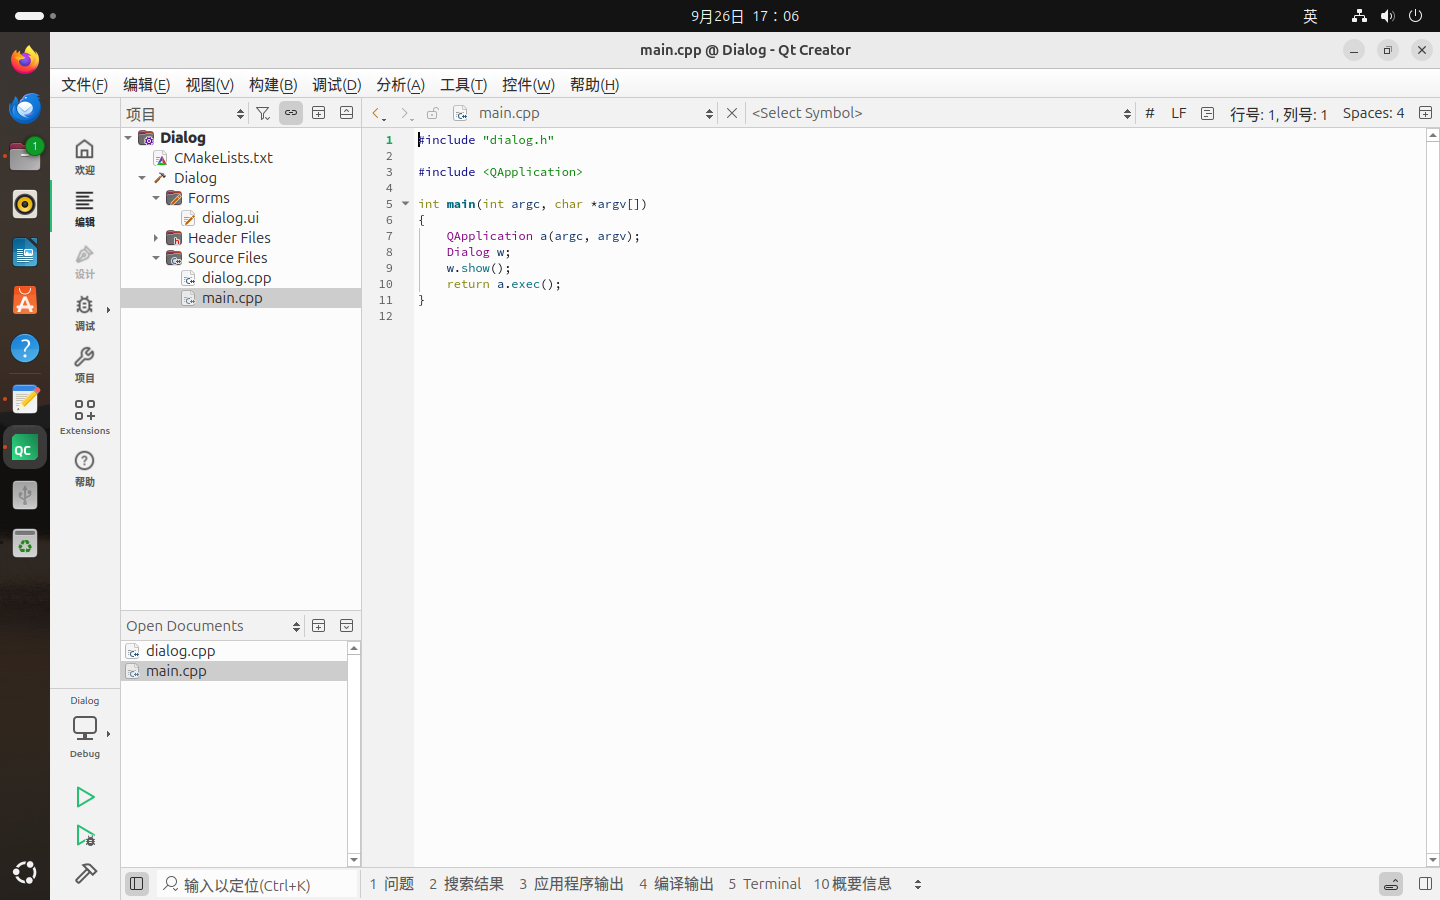1440x900 pixels.
Task: Collapse the Source Files folder
Action: (156, 258)
